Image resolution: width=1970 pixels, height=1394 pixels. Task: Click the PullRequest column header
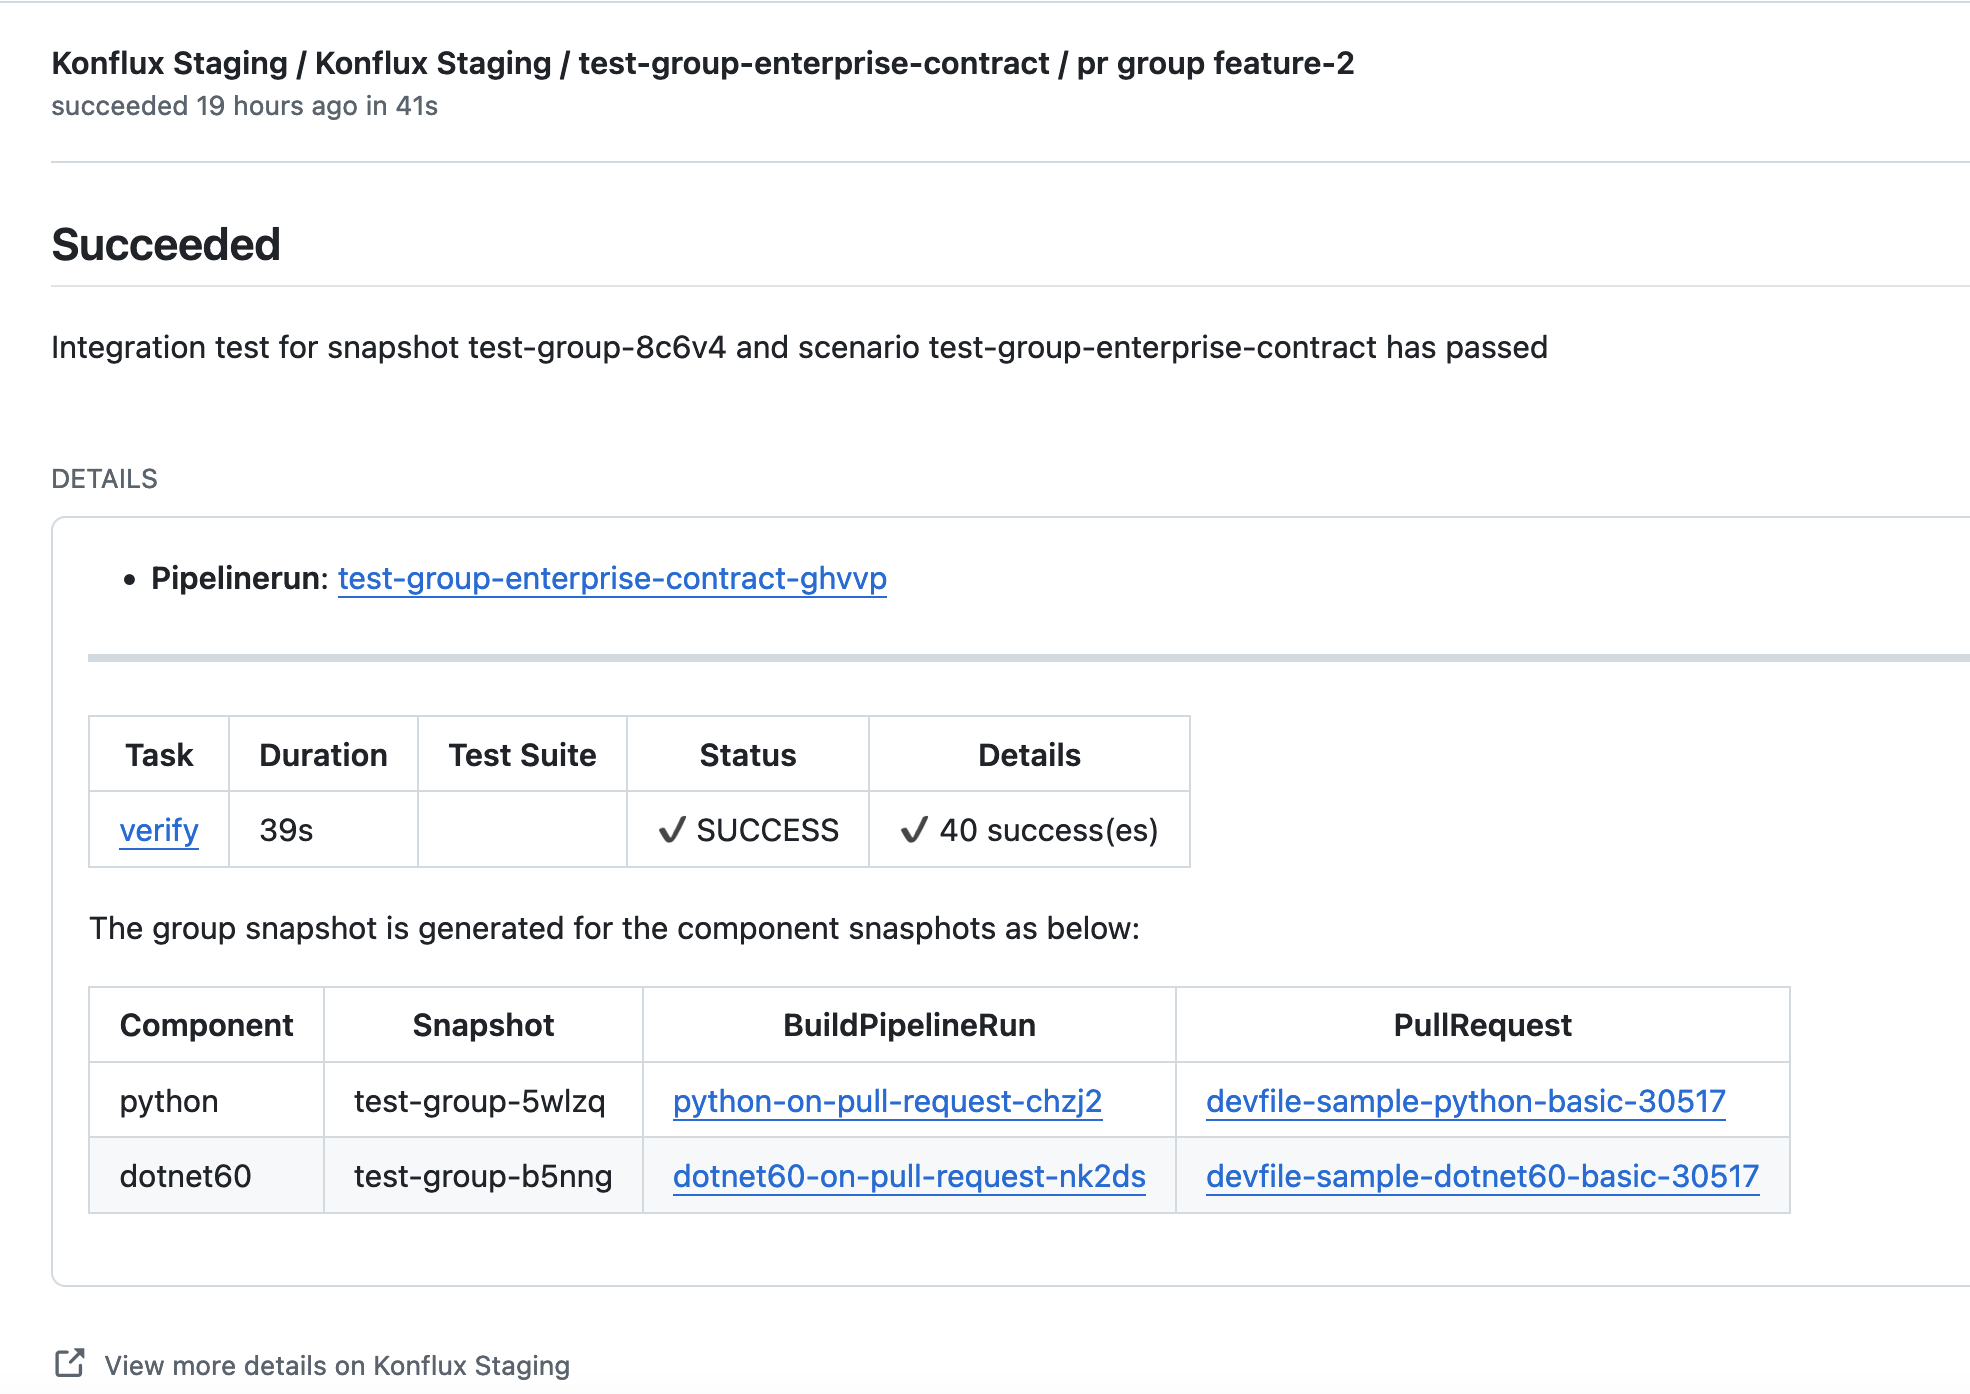point(1482,1025)
